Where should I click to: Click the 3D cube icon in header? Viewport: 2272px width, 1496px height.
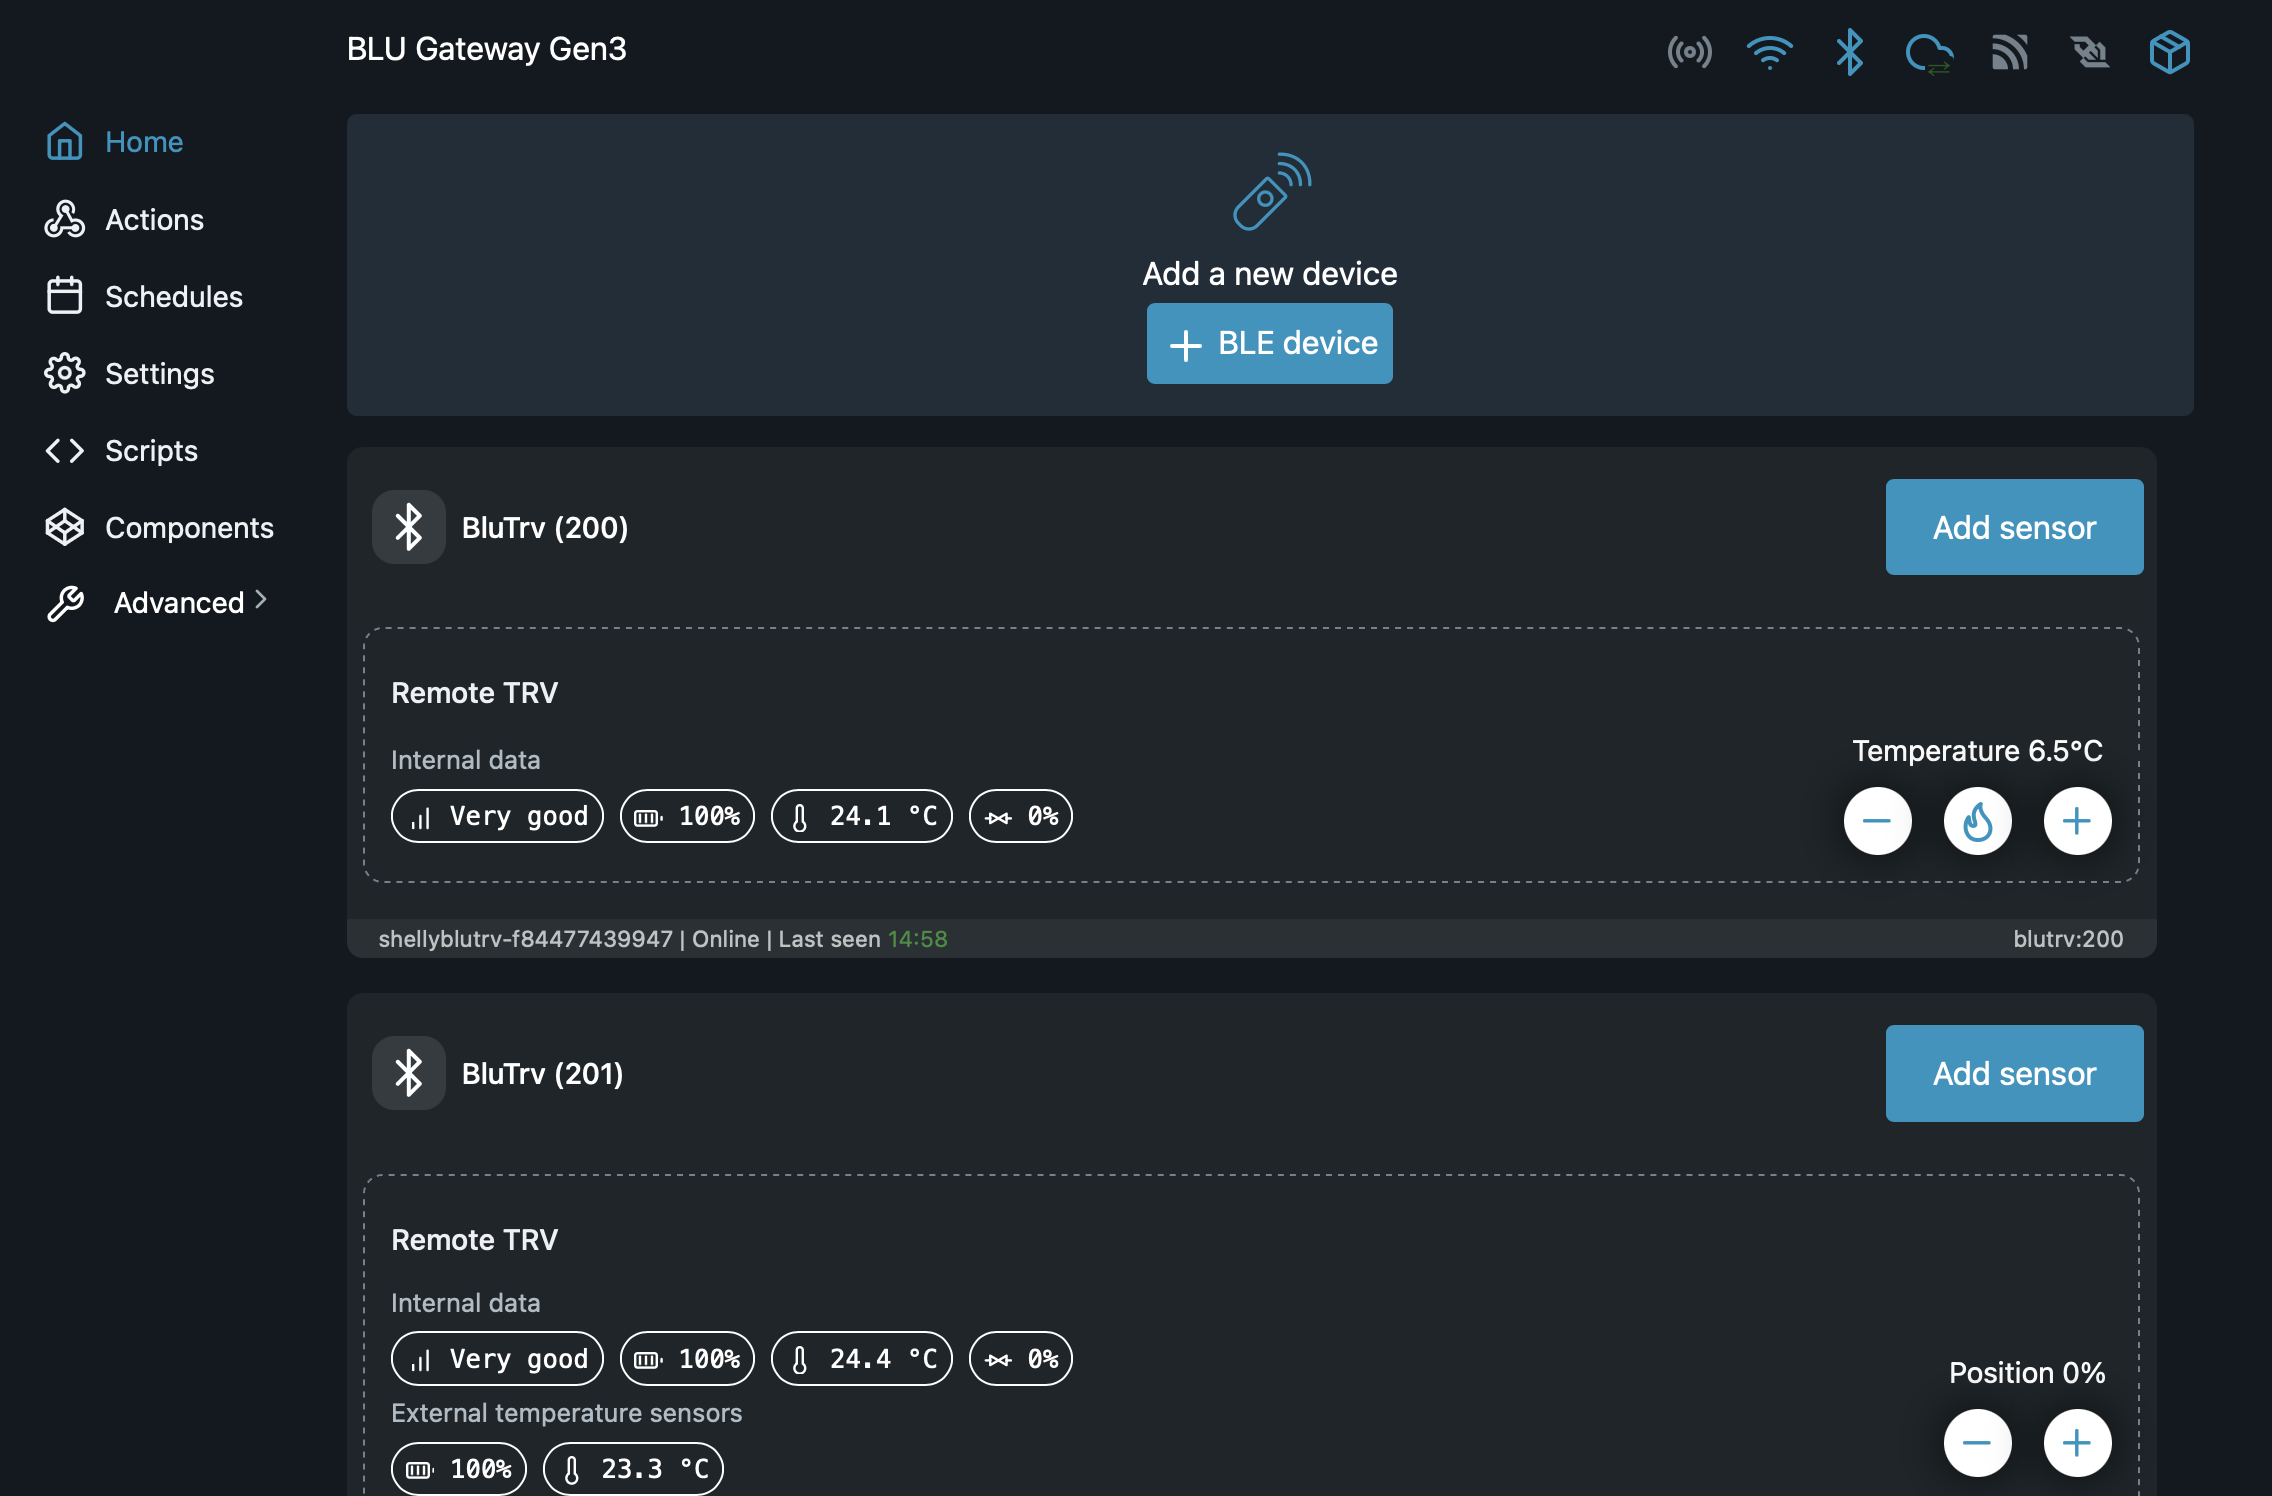coord(2169,52)
